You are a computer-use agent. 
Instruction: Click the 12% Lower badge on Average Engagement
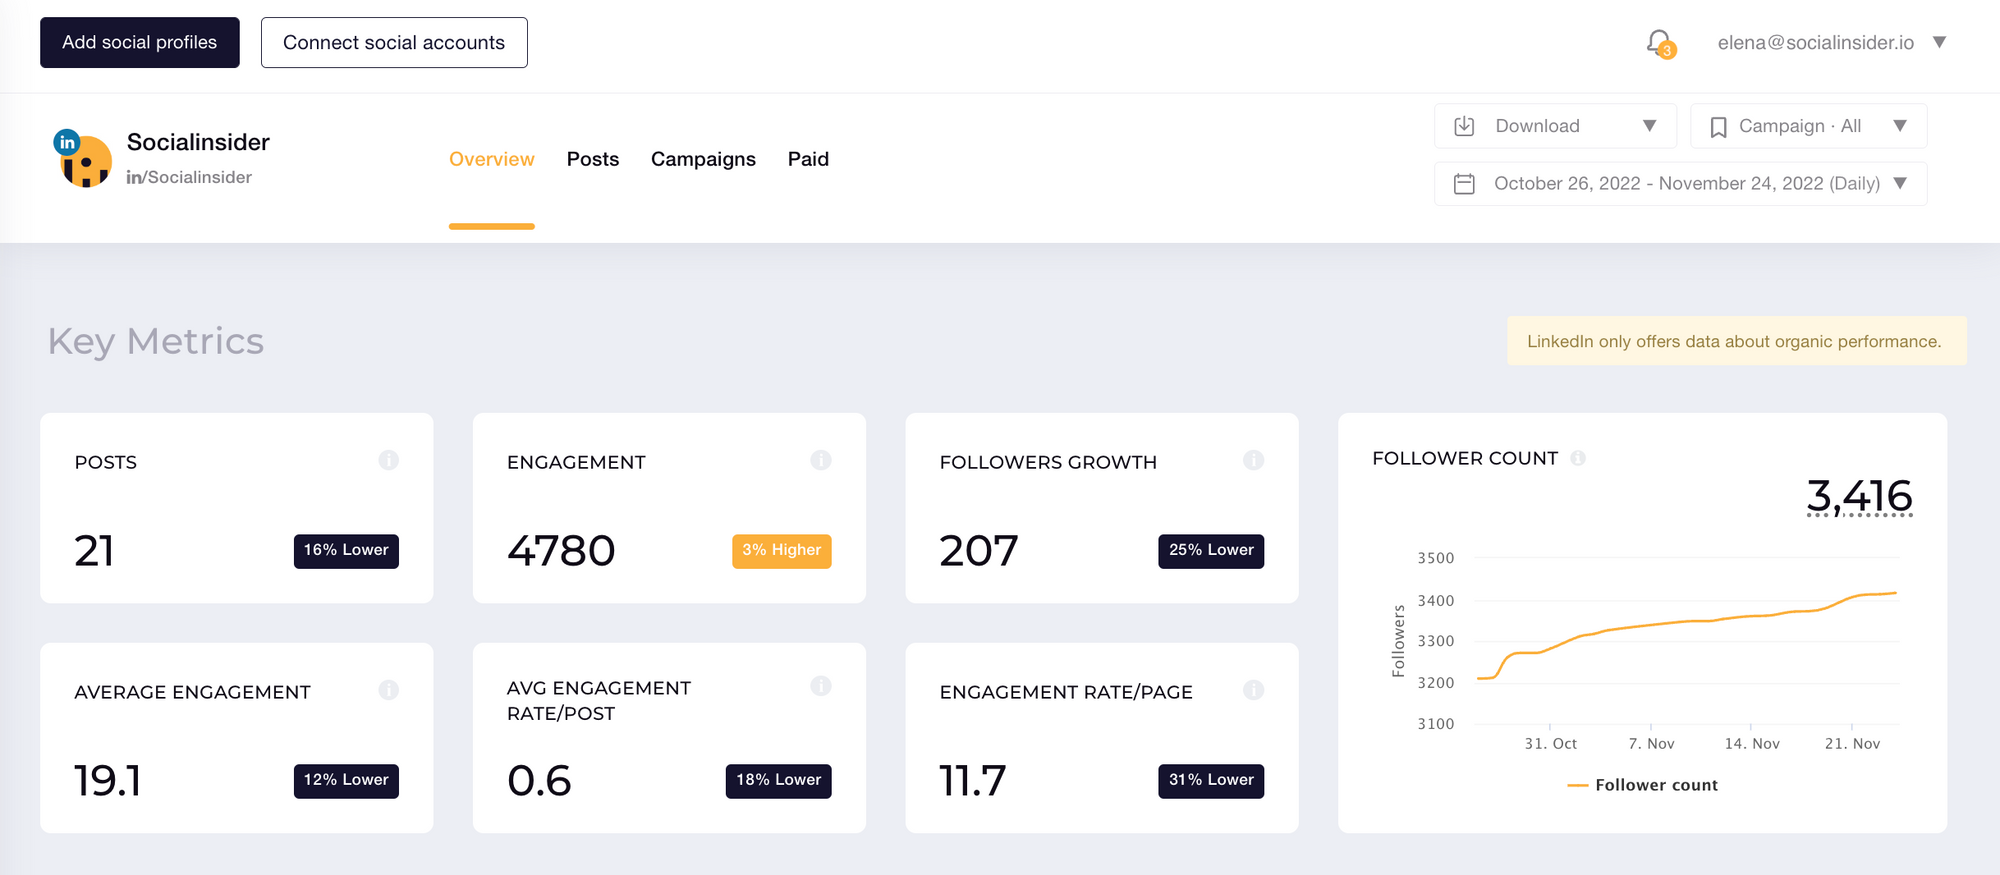click(346, 781)
